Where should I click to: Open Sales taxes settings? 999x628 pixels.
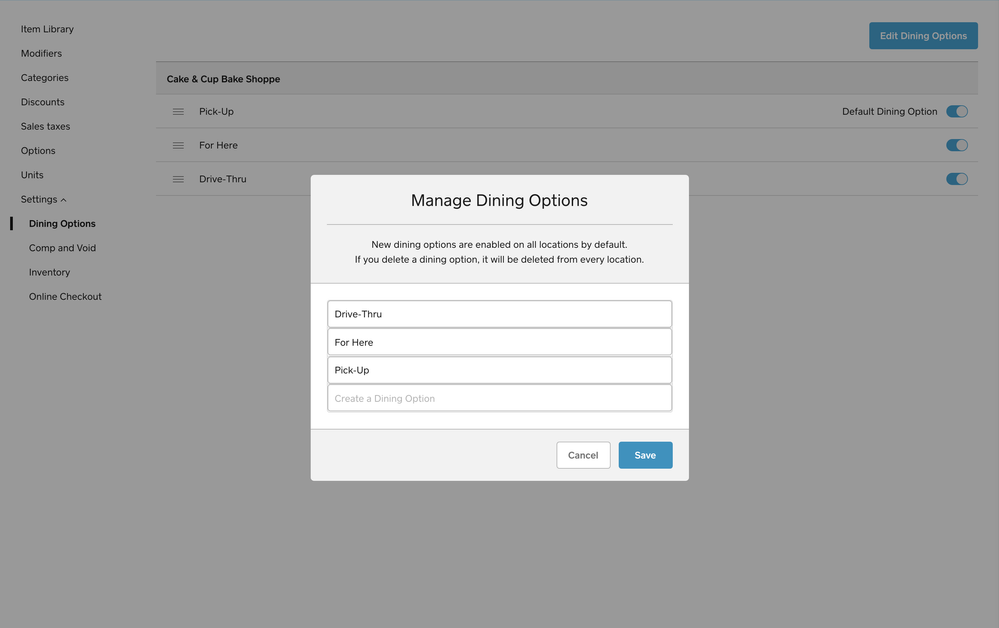45,125
